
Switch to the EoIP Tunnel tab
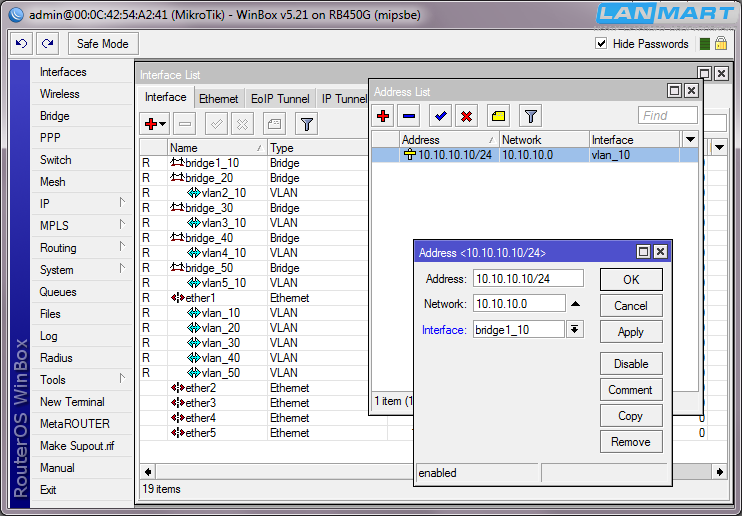[279, 99]
